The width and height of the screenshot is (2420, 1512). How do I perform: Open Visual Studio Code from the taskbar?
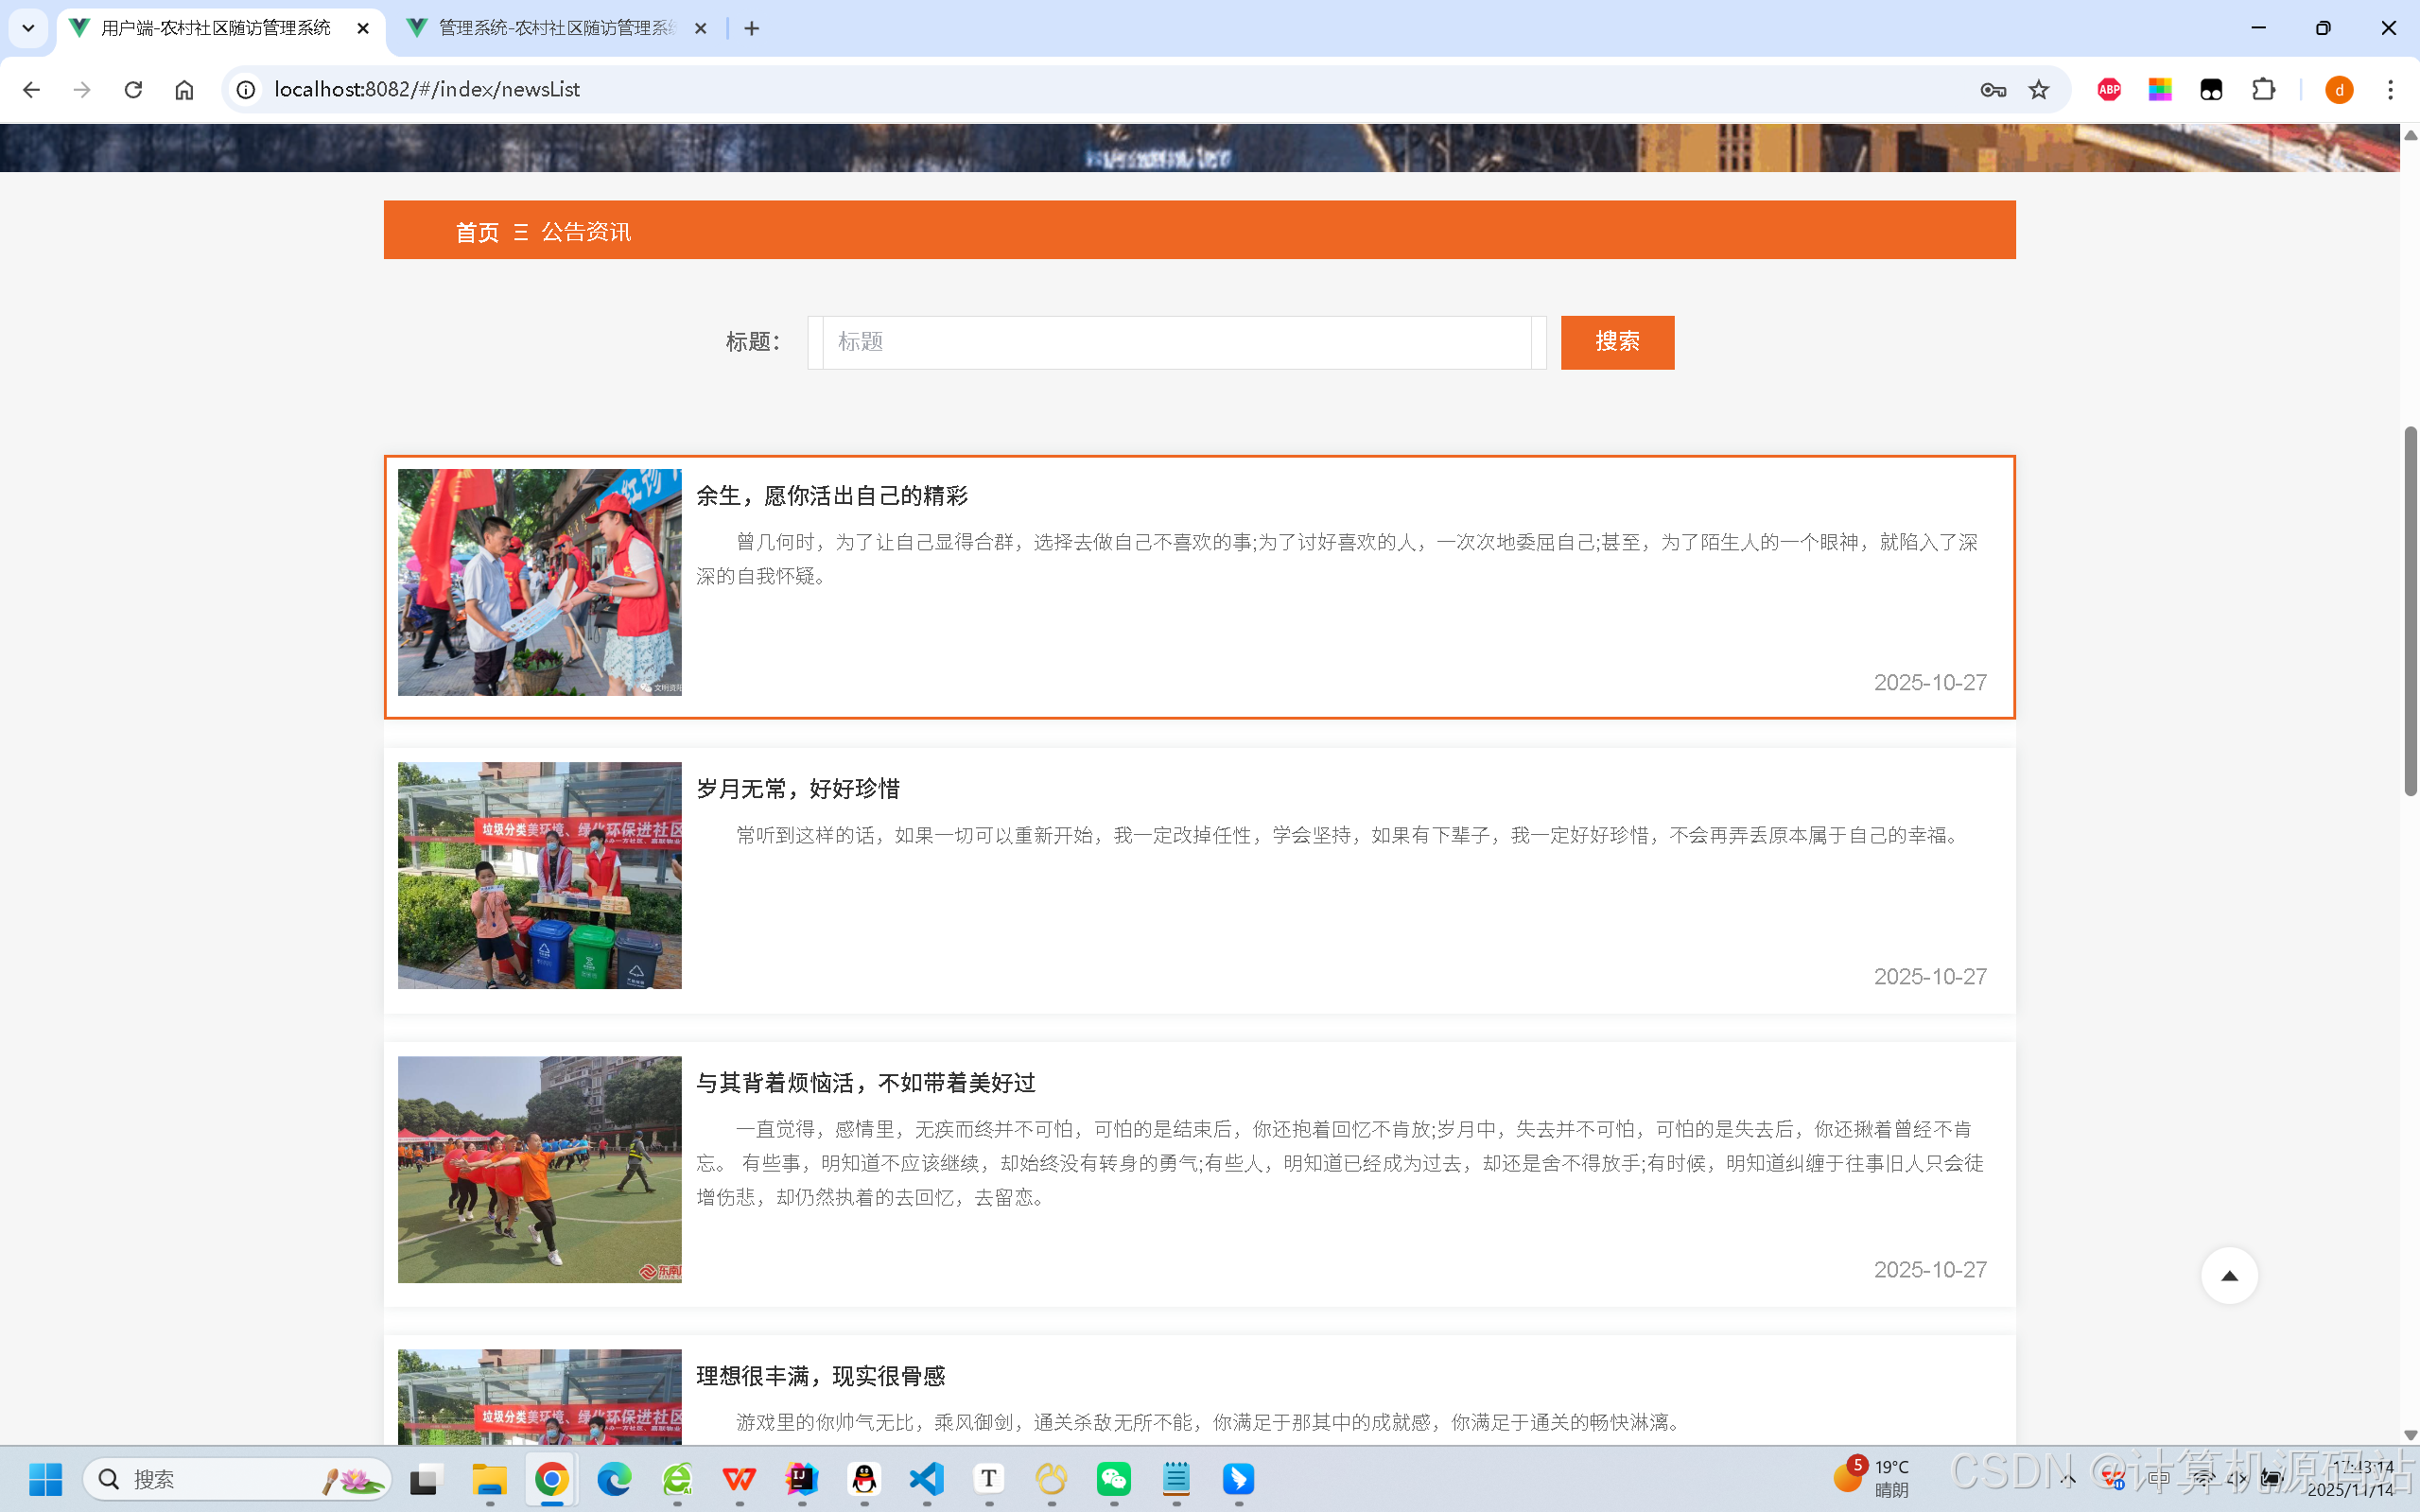click(x=927, y=1478)
